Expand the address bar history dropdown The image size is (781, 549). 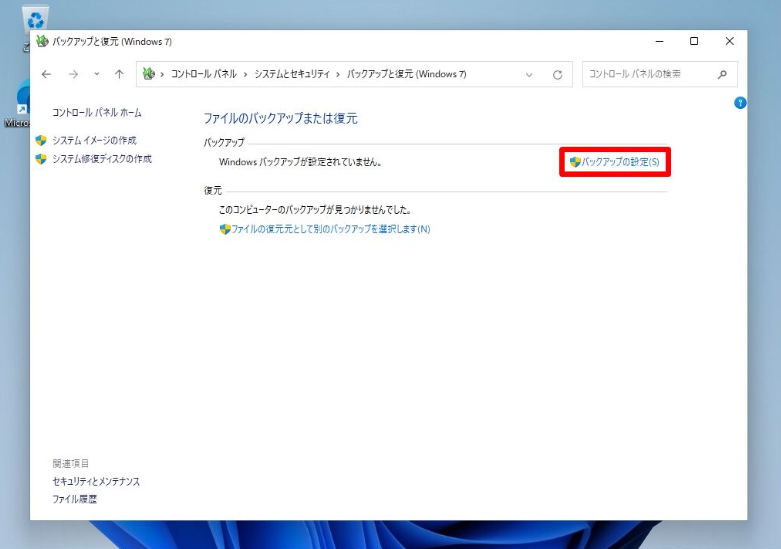click(529, 75)
